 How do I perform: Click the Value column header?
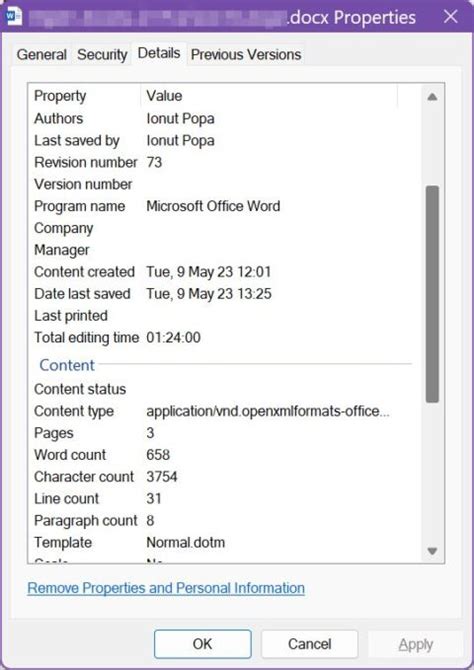(x=269, y=96)
